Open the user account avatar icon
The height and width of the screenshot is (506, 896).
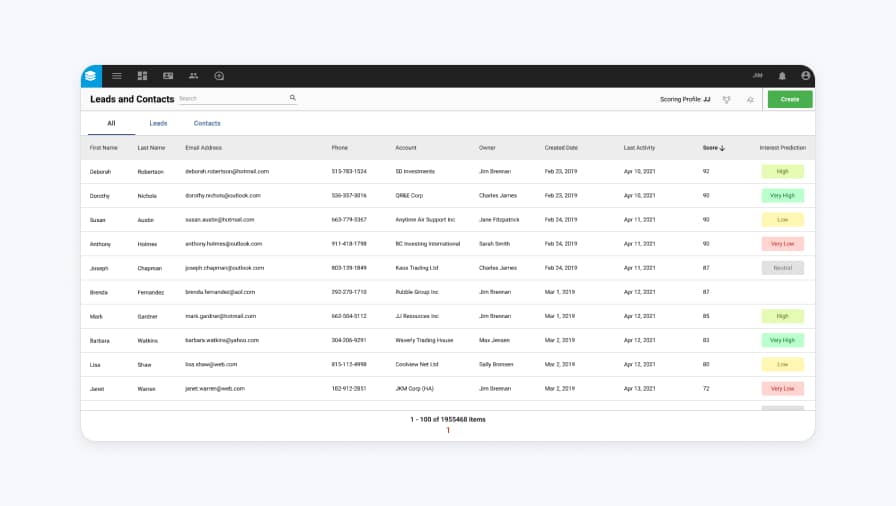click(x=805, y=76)
